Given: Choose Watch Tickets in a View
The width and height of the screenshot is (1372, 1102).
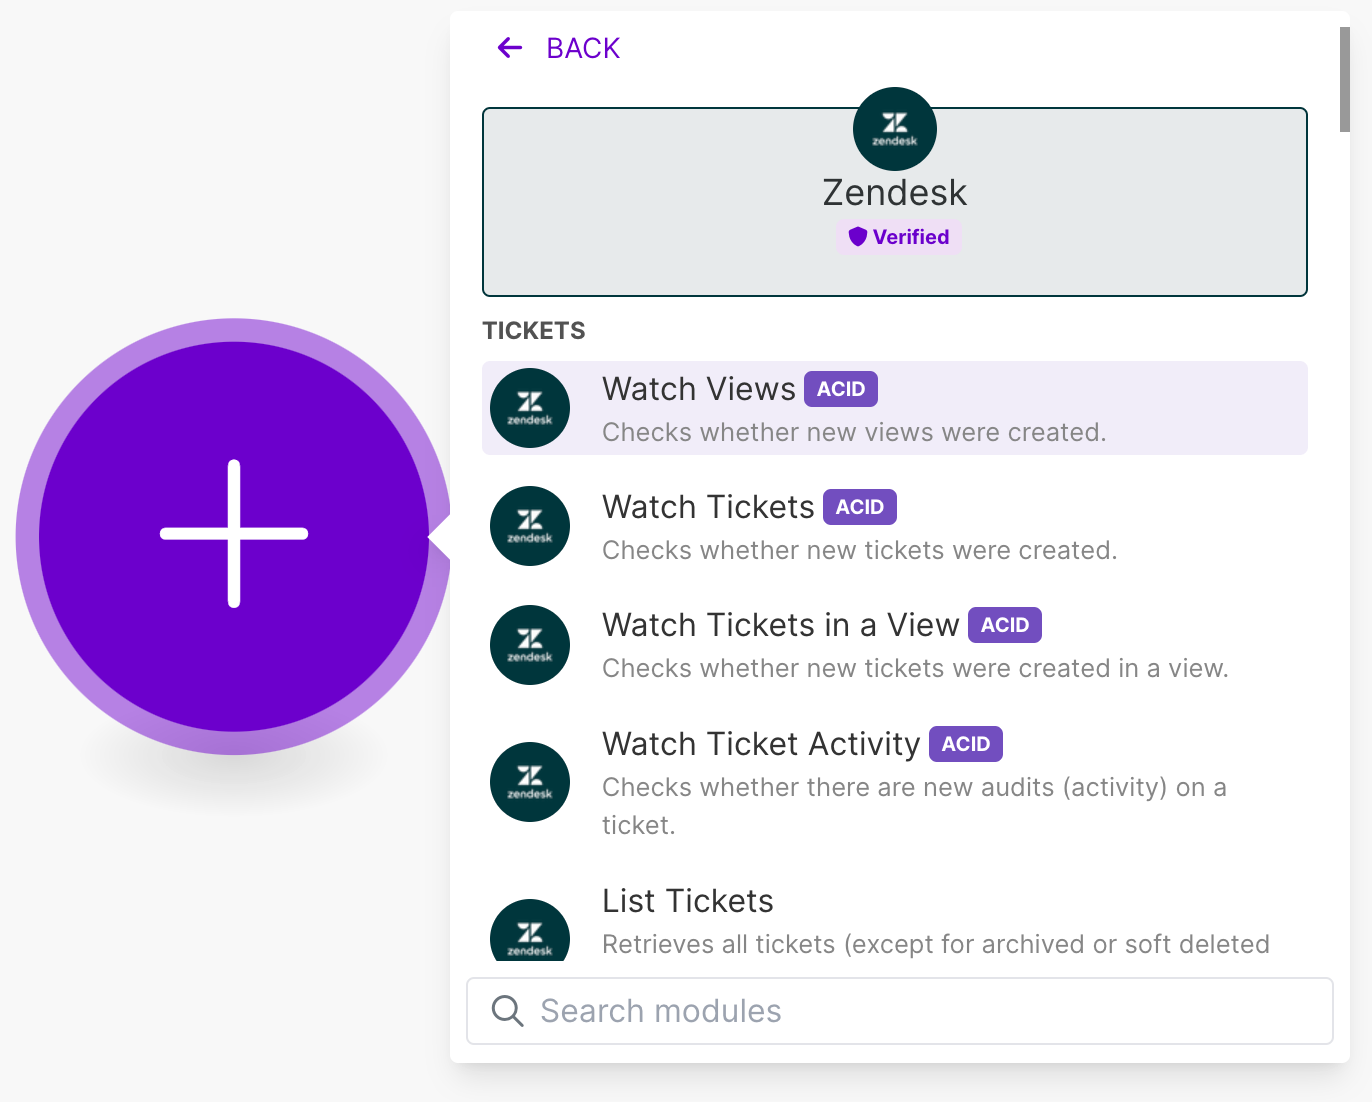Looking at the screenshot, I should coord(895,645).
